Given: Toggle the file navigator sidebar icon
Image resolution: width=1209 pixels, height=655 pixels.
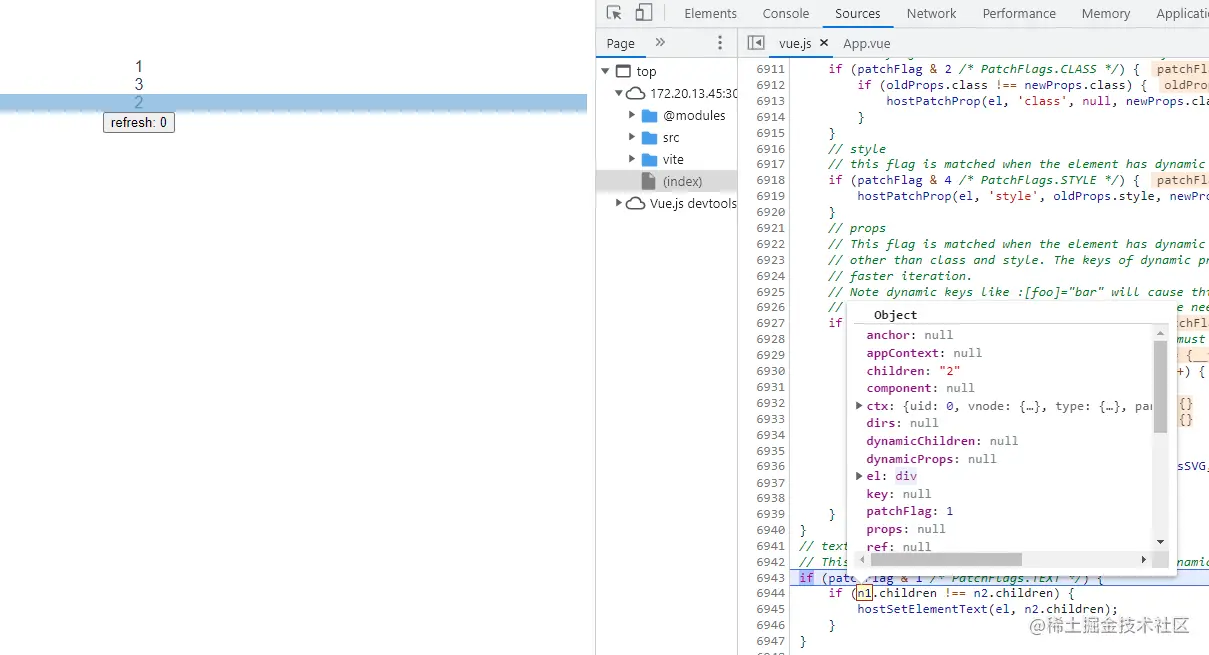Looking at the screenshot, I should click(x=756, y=43).
